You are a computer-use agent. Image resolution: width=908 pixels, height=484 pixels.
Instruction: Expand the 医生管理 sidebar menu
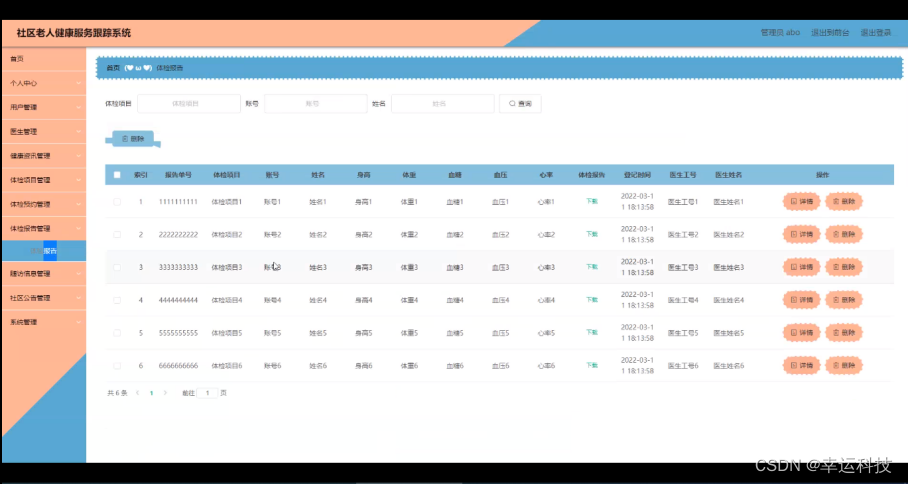[x=44, y=131]
